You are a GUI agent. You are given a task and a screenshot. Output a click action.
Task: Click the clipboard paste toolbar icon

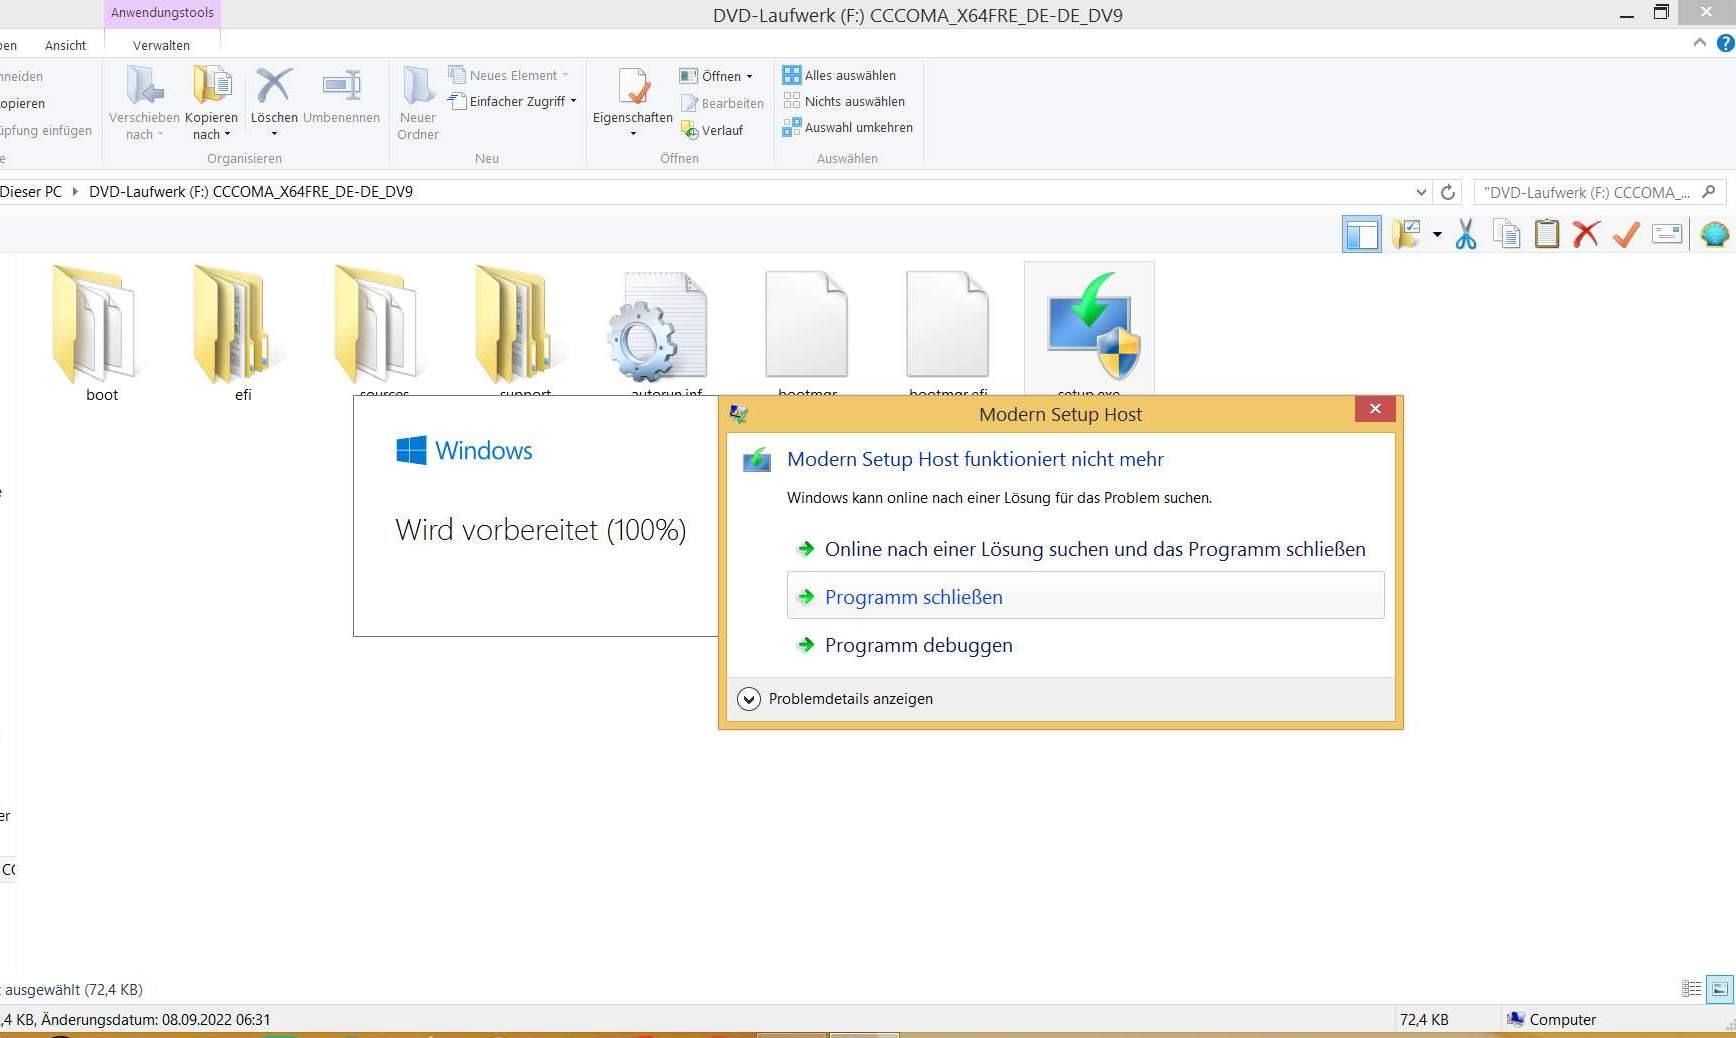point(1546,235)
